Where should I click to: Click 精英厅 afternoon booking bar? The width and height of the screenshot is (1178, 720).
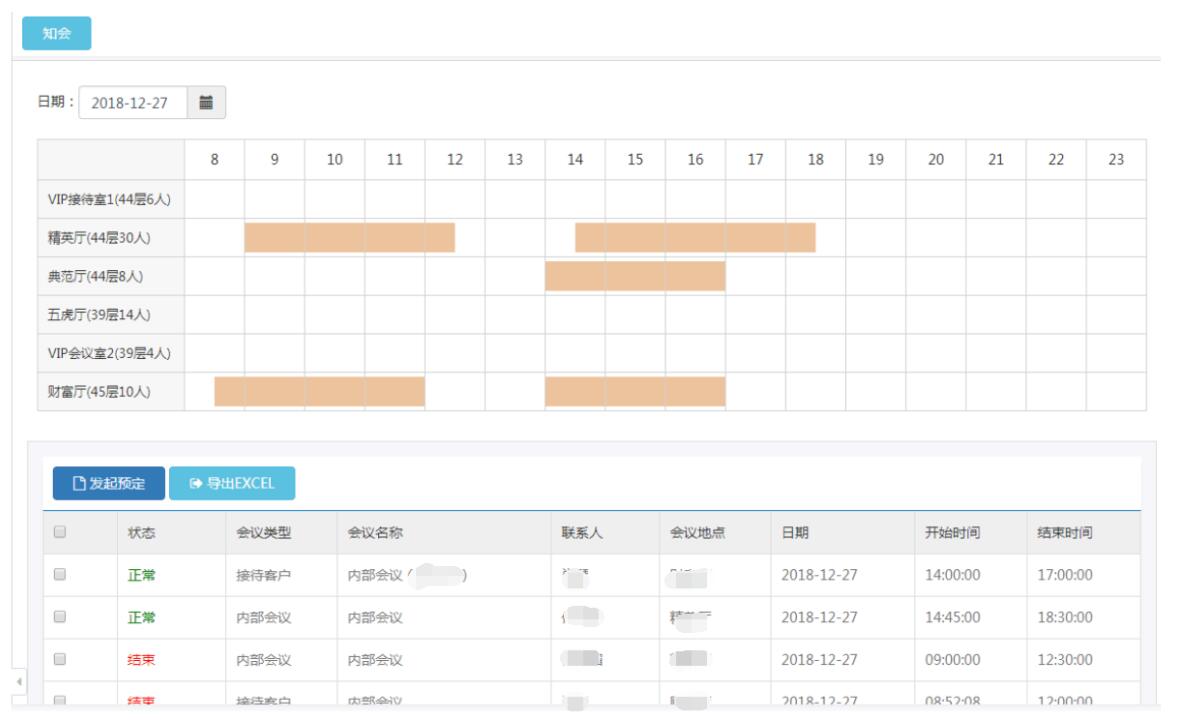[x=695, y=237]
